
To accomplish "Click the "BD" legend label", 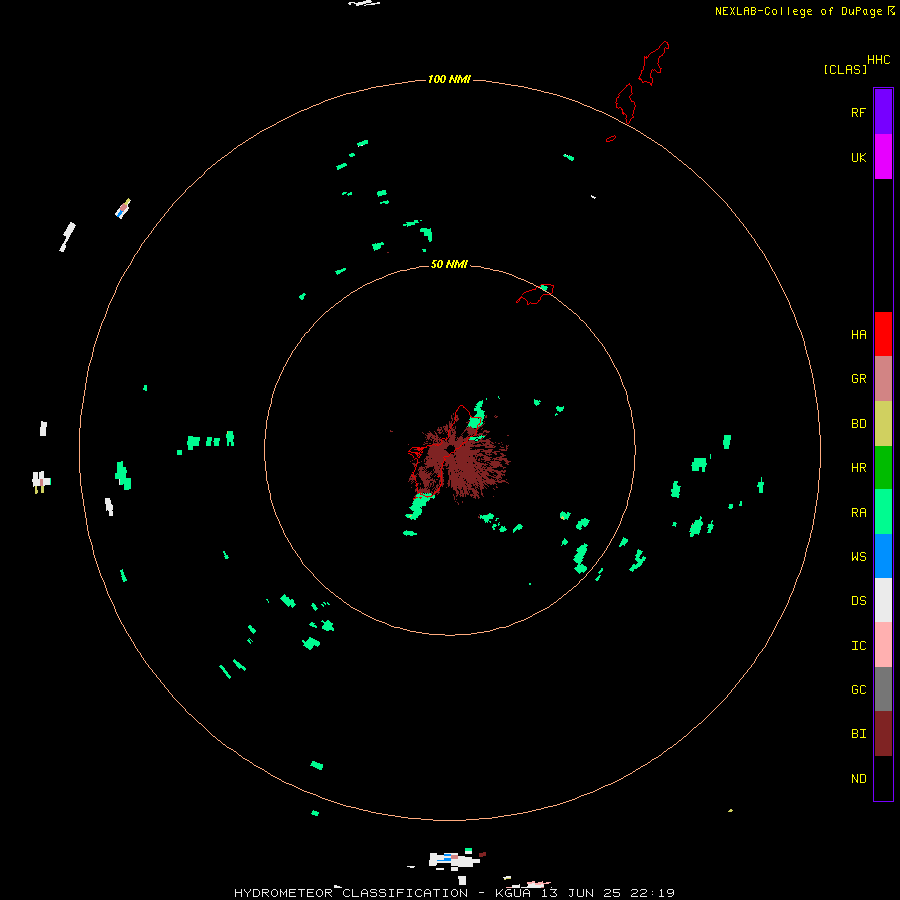I will tap(858, 424).
